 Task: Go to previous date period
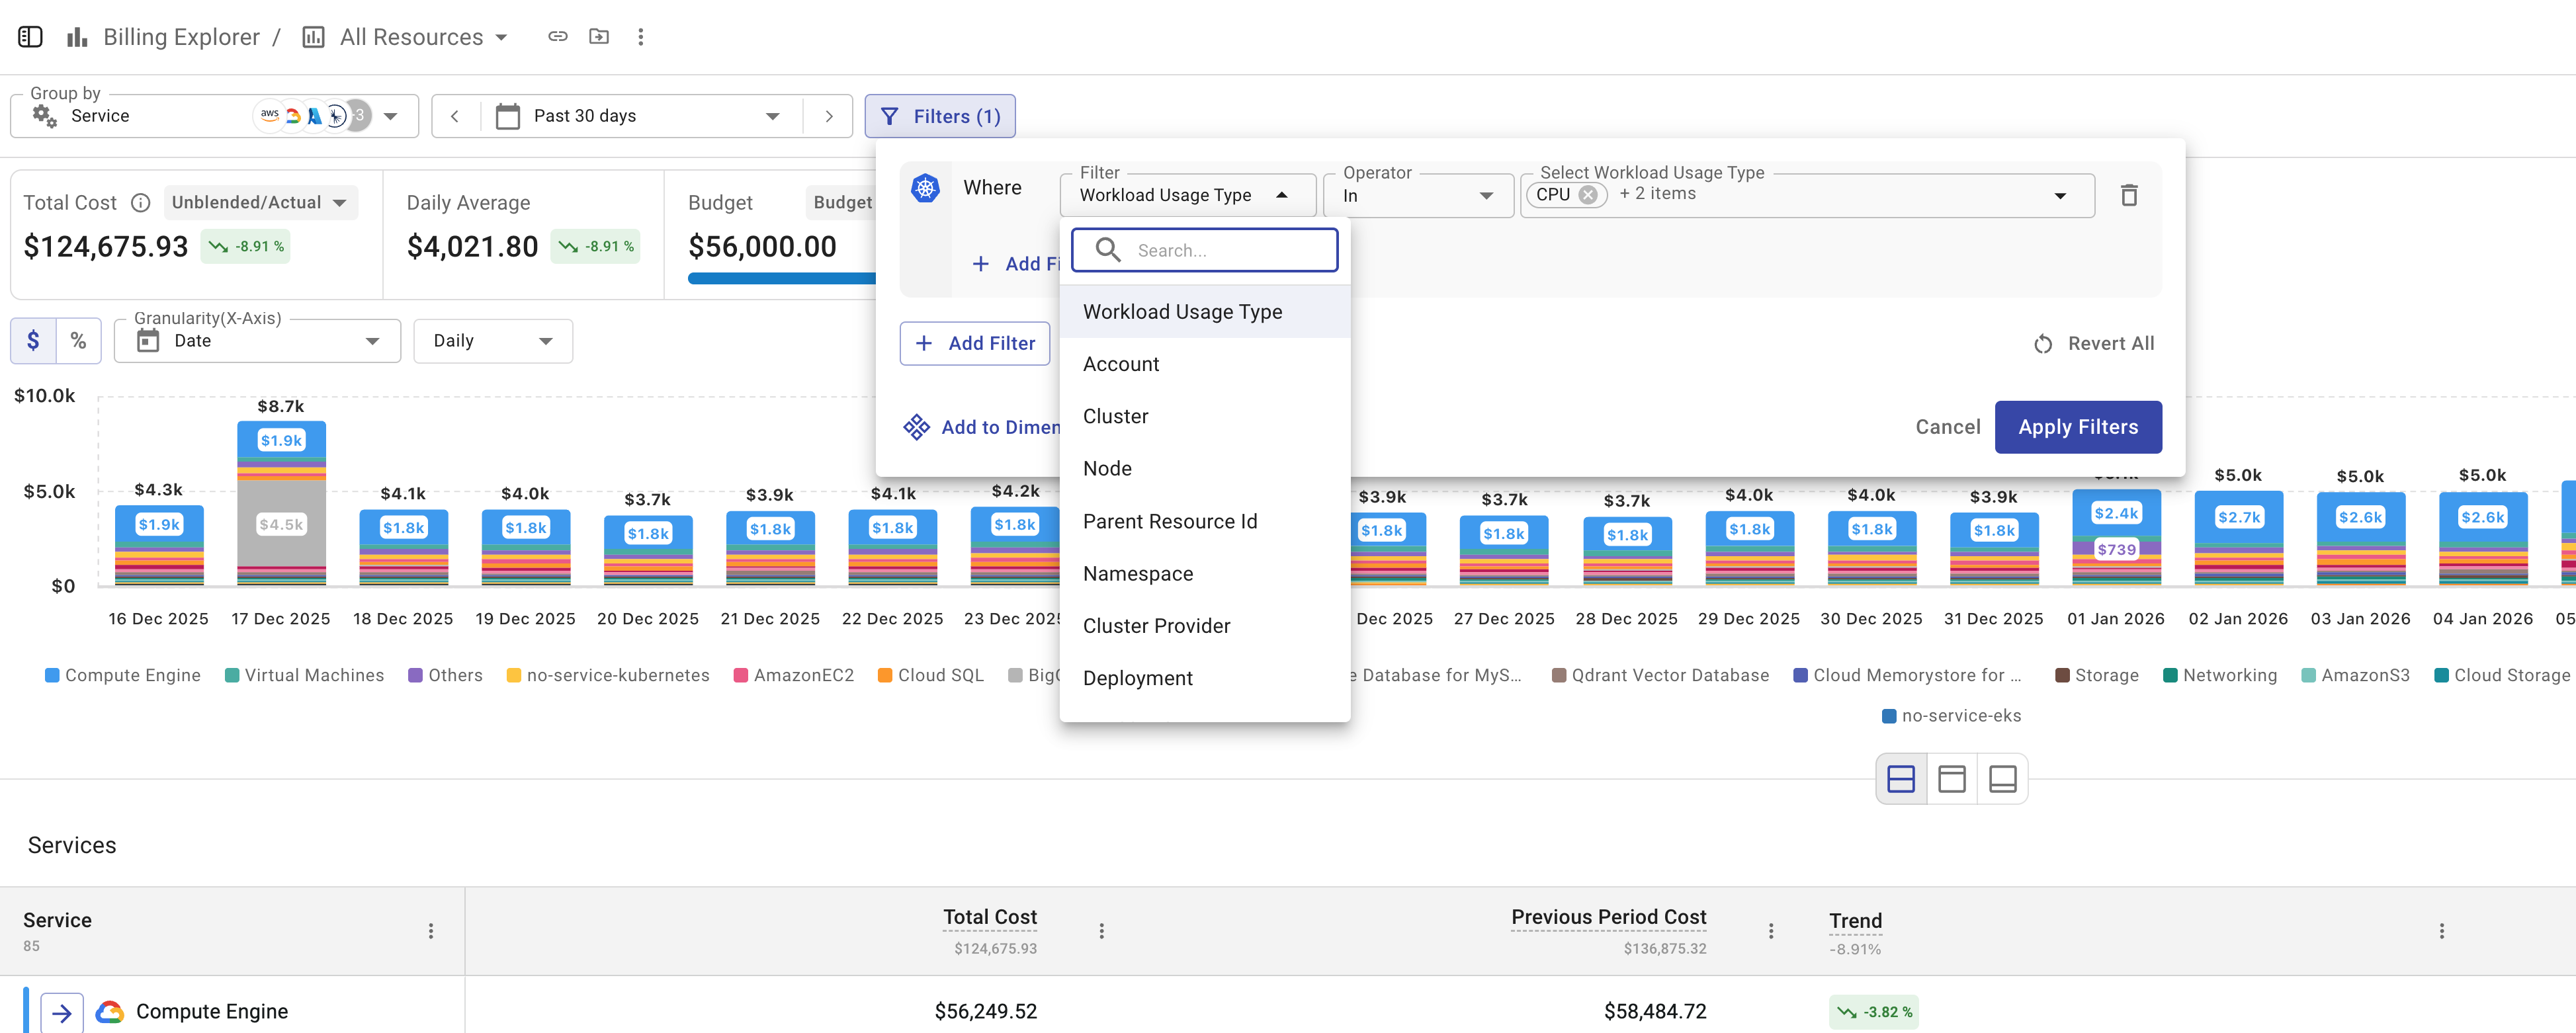(455, 116)
